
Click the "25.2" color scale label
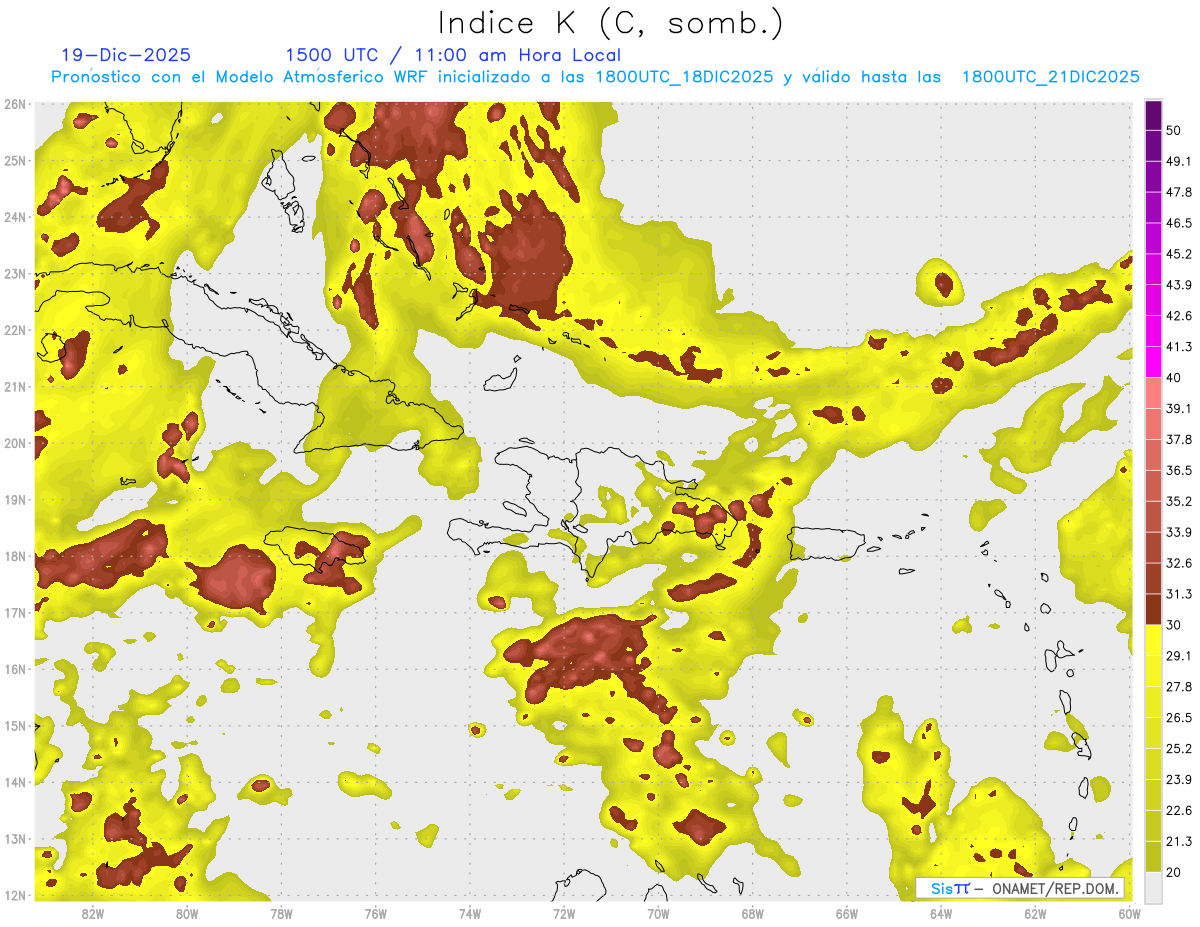click(x=1178, y=749)
